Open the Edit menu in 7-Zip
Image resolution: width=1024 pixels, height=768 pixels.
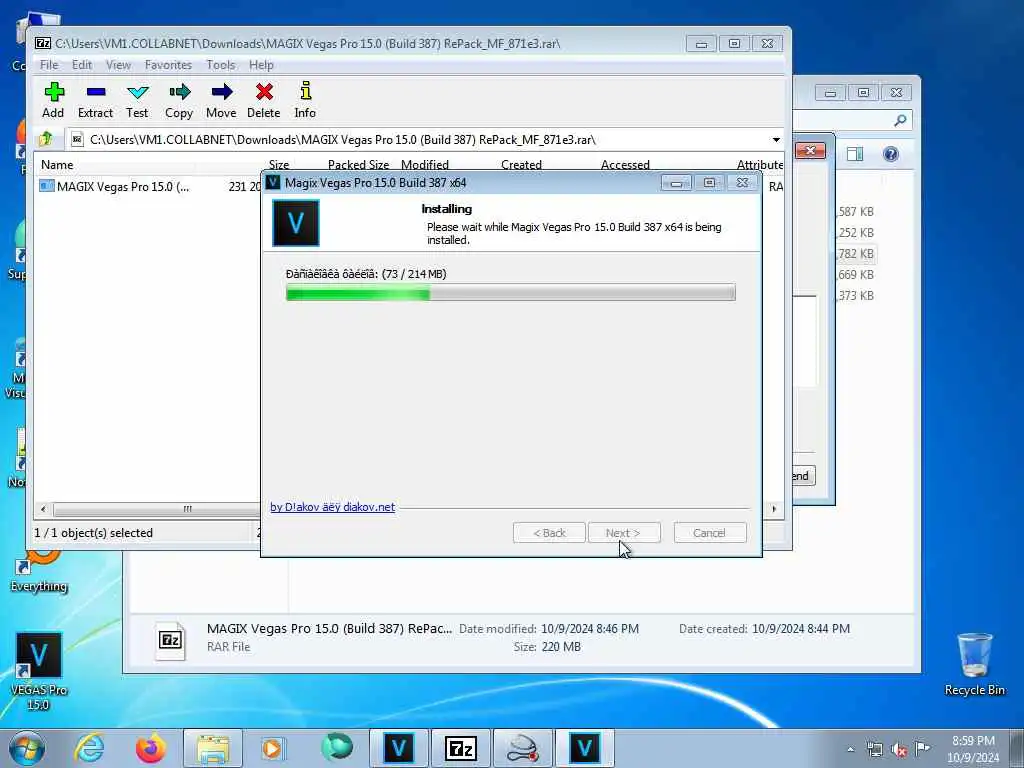tap(82, 65)
